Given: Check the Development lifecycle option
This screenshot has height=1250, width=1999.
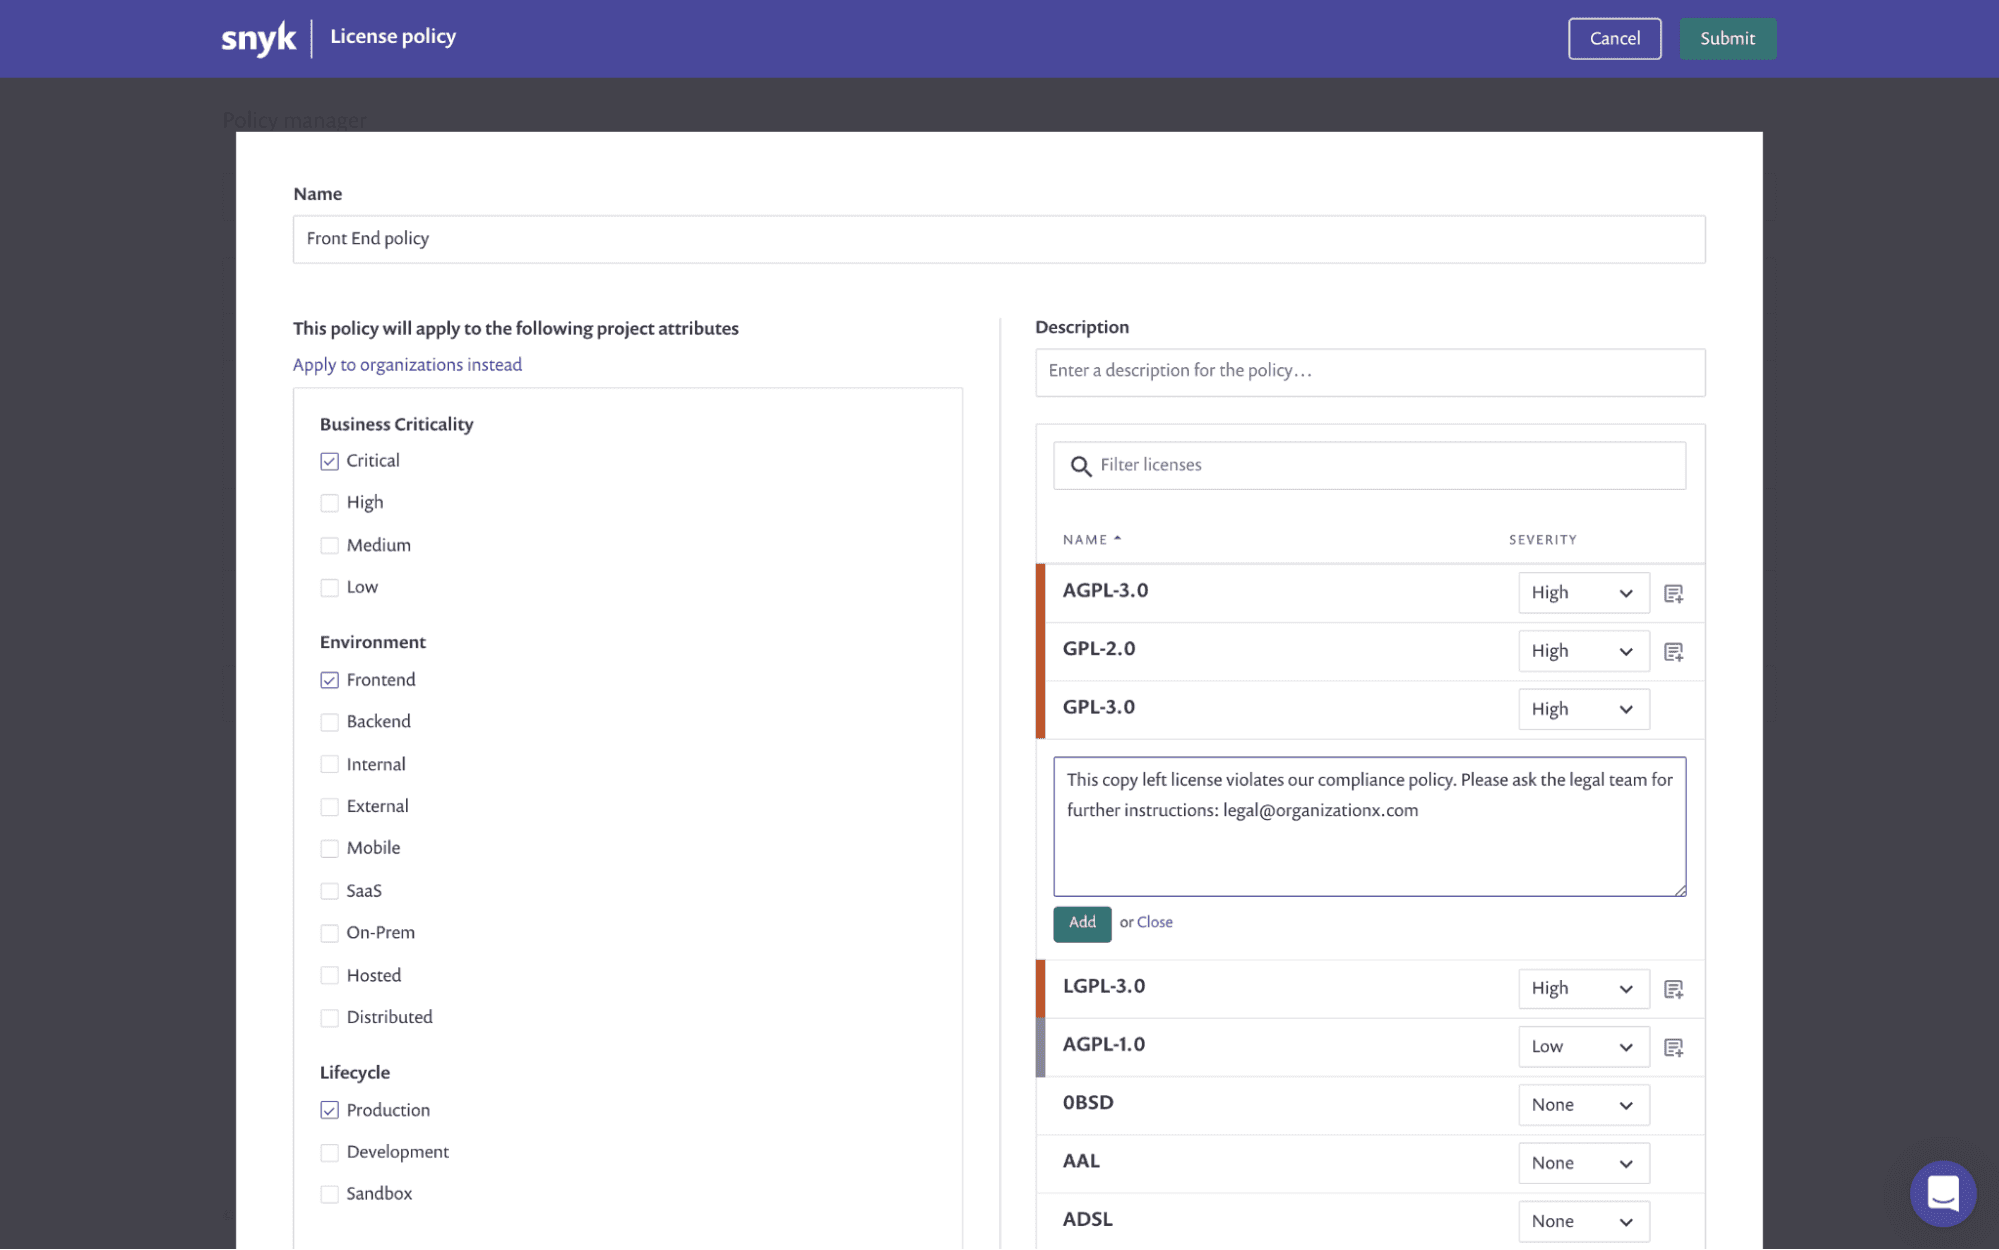Looking at the screenshot, I should click(329, 1153).
